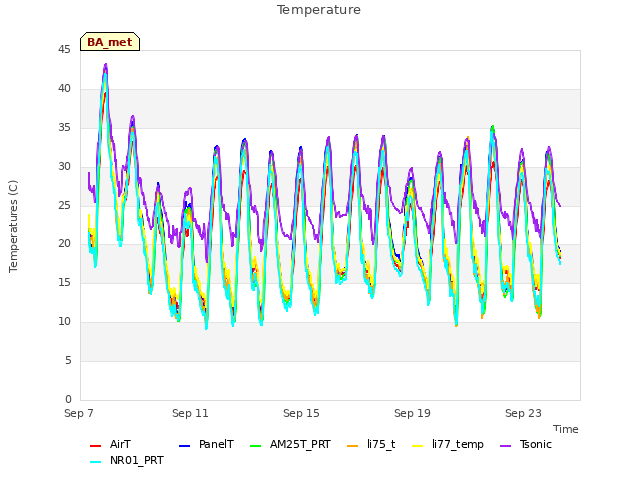
Task: Click the Sep 7 x-axis tick label
Action: point(79,413)
